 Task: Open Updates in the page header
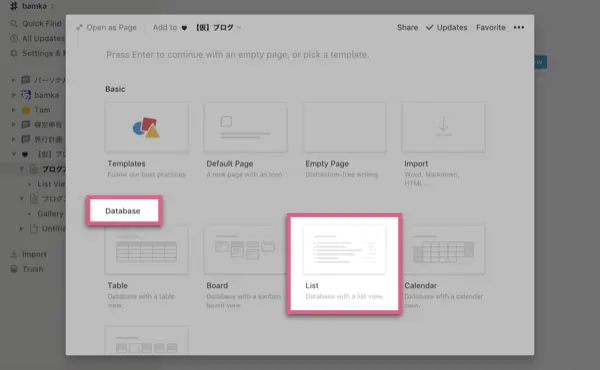tap(447, 28)
